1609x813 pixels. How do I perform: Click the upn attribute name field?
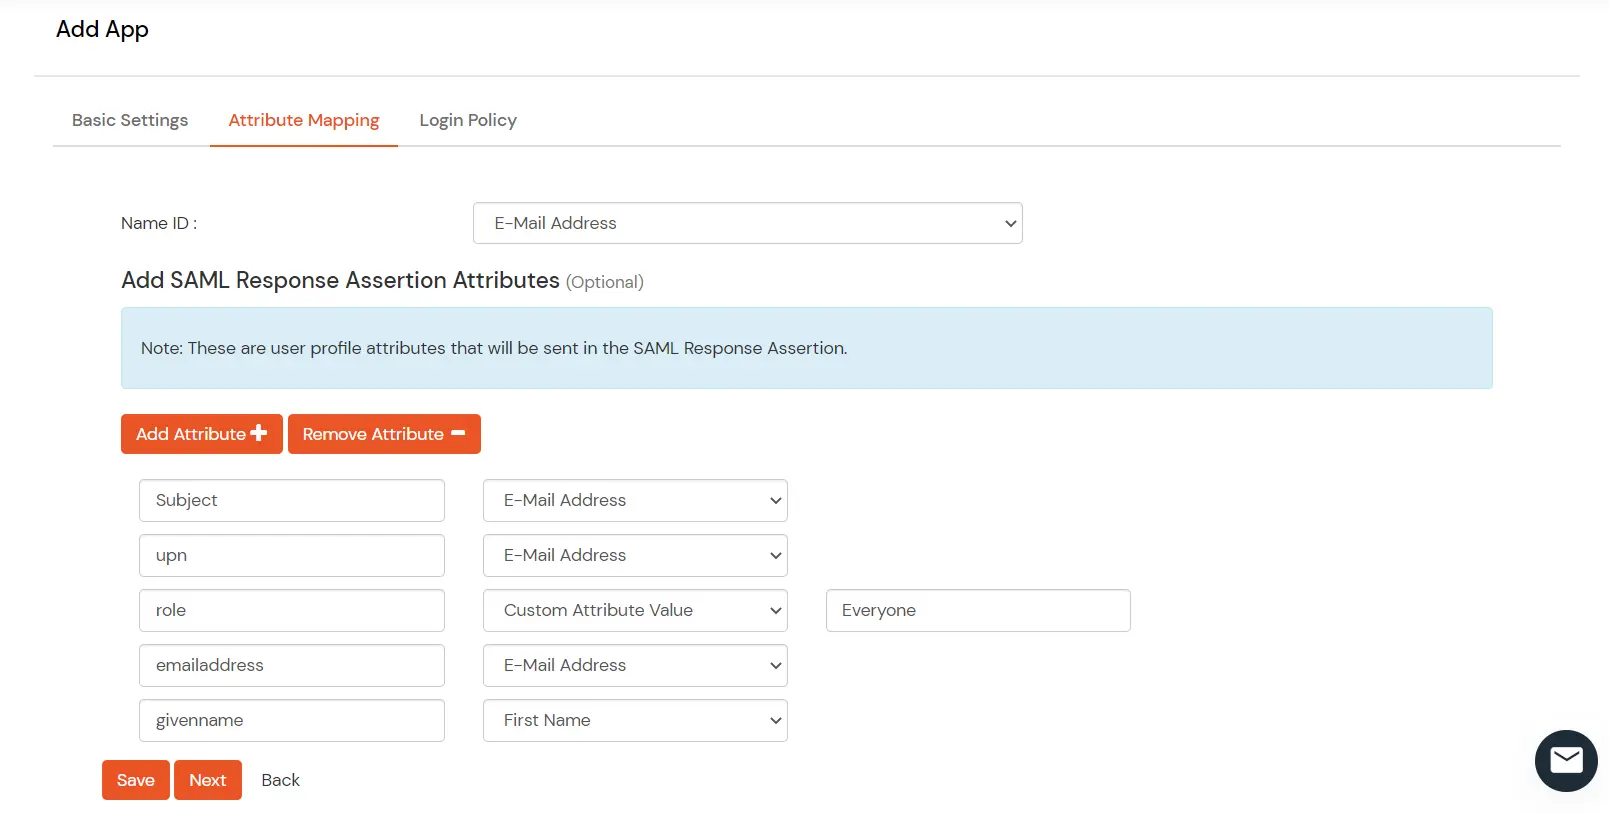click(292, 555)
